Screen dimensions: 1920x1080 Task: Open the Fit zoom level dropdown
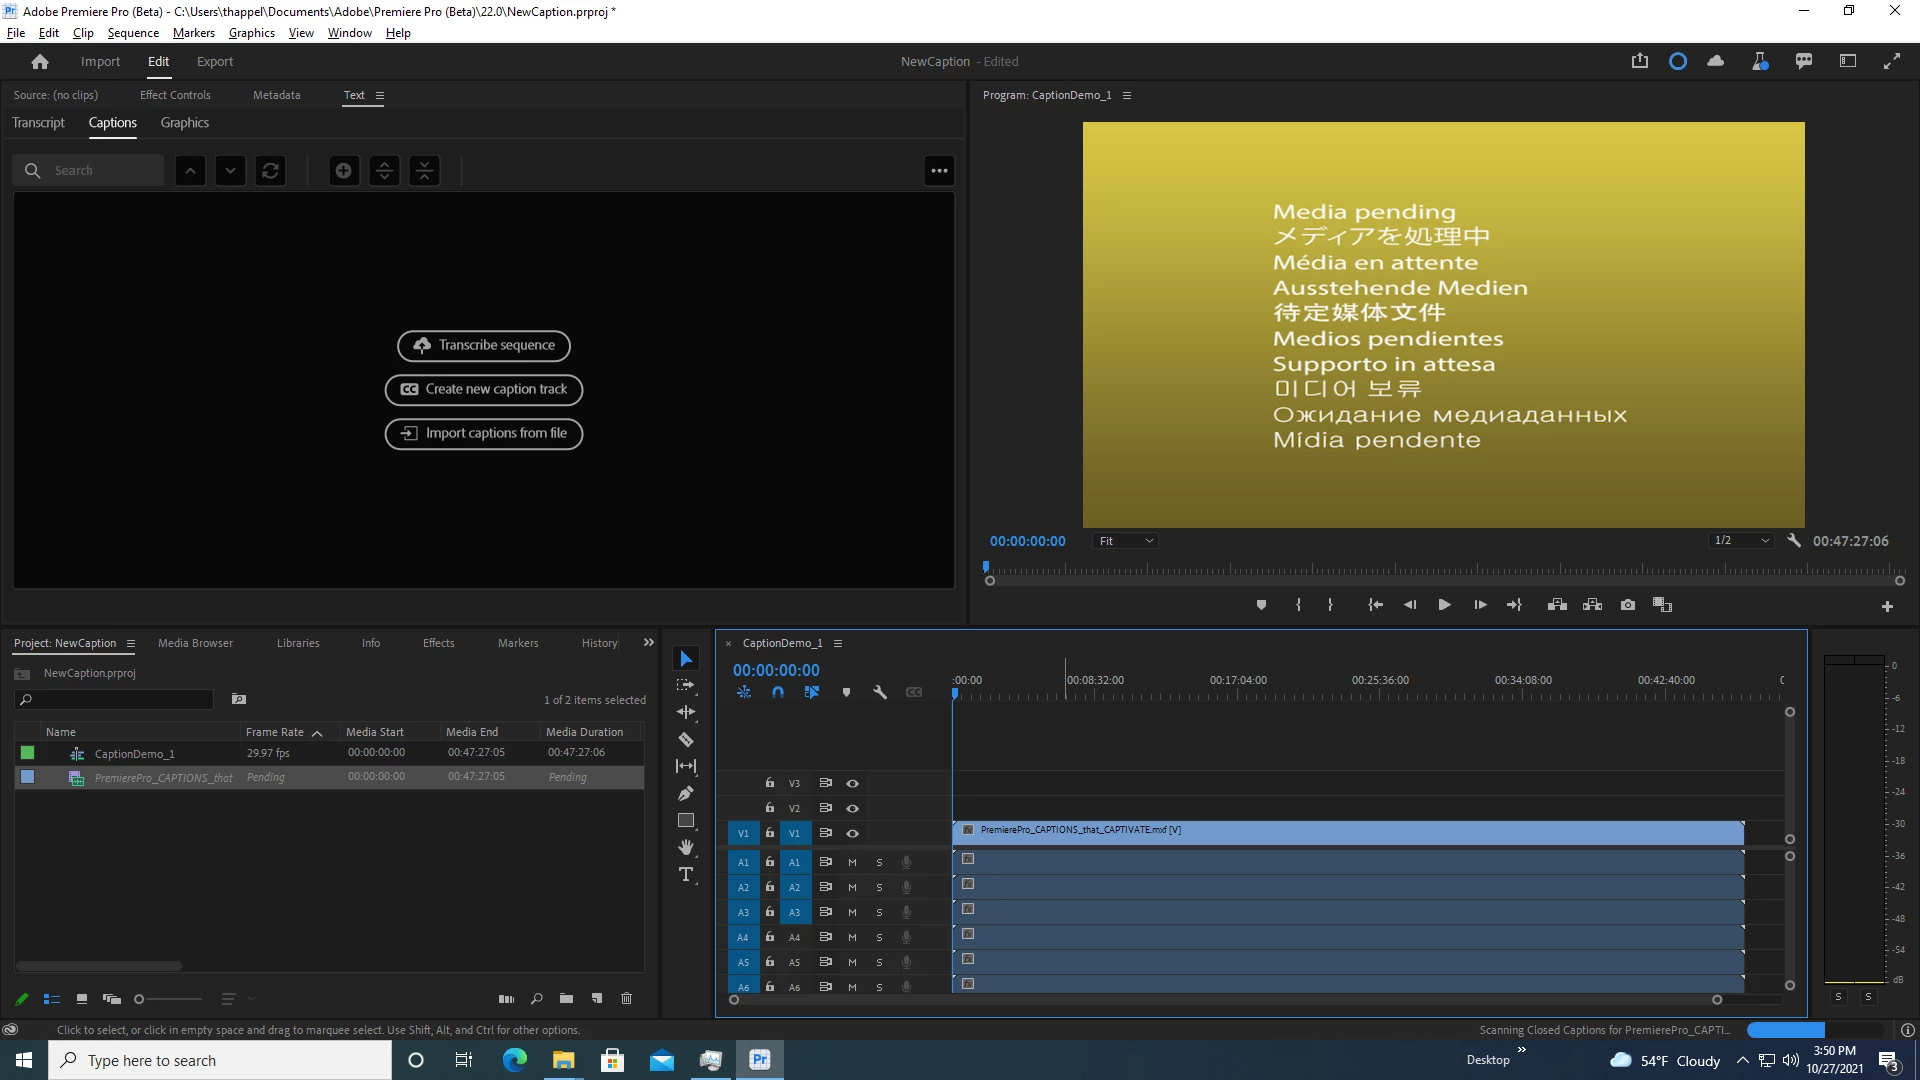(x=1126, y=541)
